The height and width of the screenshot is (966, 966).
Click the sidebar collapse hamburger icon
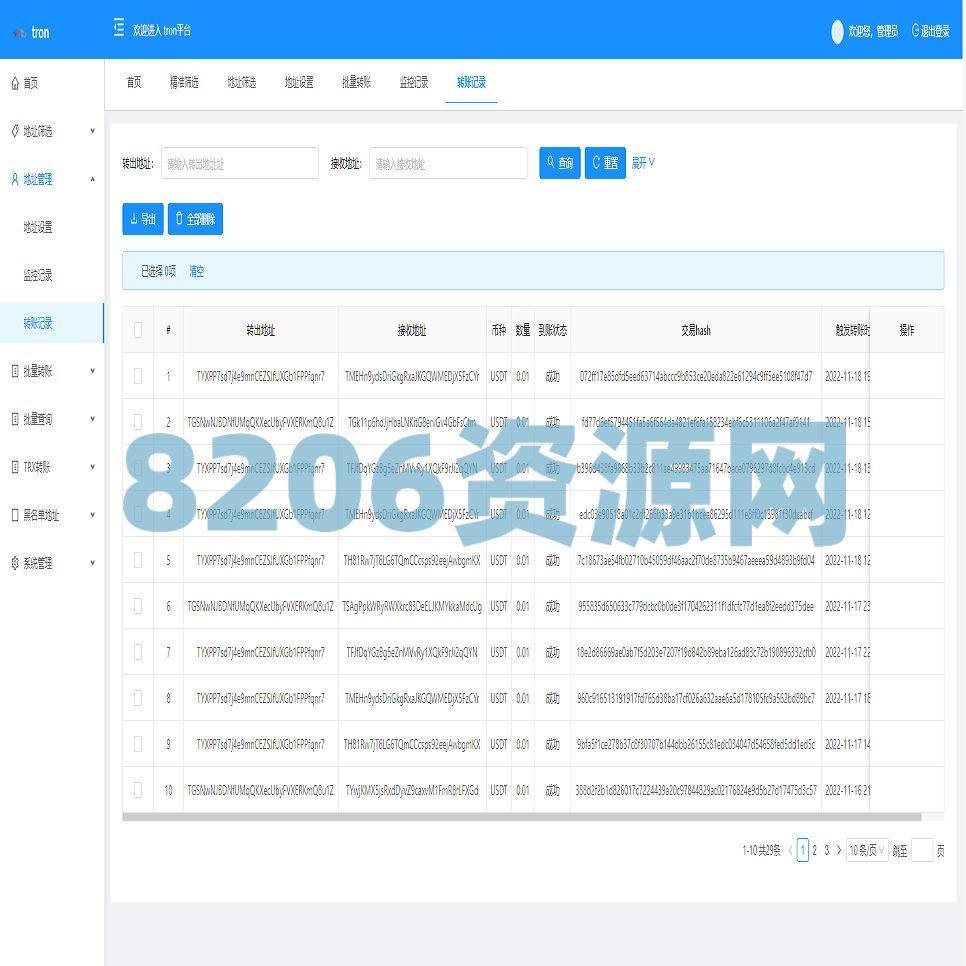point(118,29)
